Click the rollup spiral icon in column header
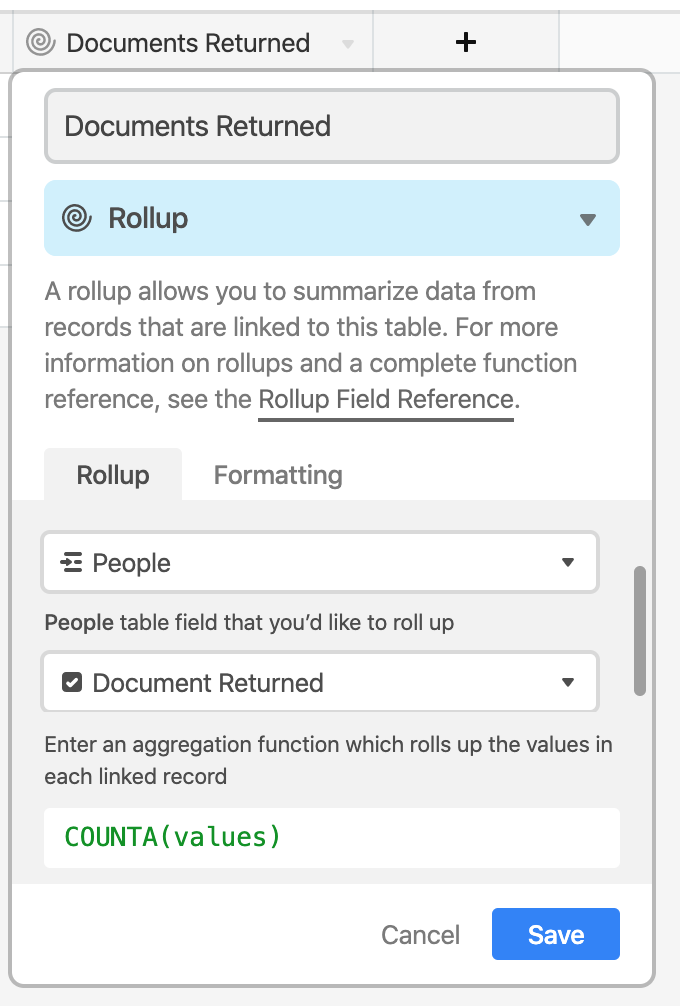Viewport: 680px width, 1006px height. pos(40,42)
